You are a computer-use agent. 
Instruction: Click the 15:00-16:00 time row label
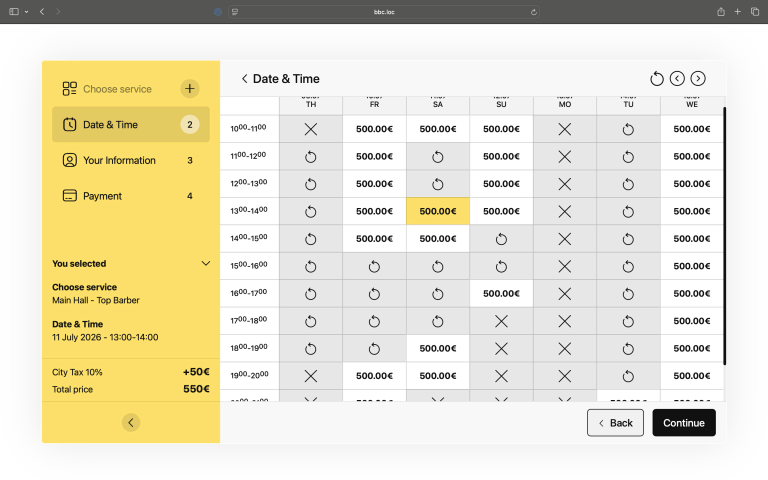click(x=249, y=265)
